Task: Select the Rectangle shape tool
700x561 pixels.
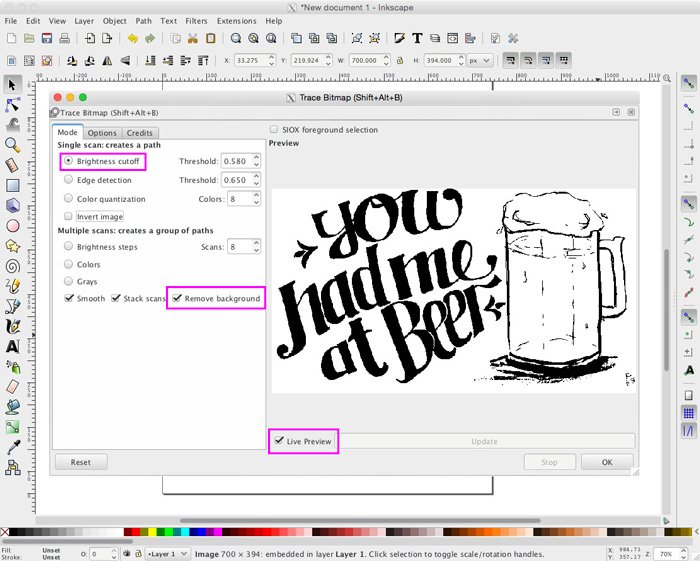Action: tap(12, 185)
